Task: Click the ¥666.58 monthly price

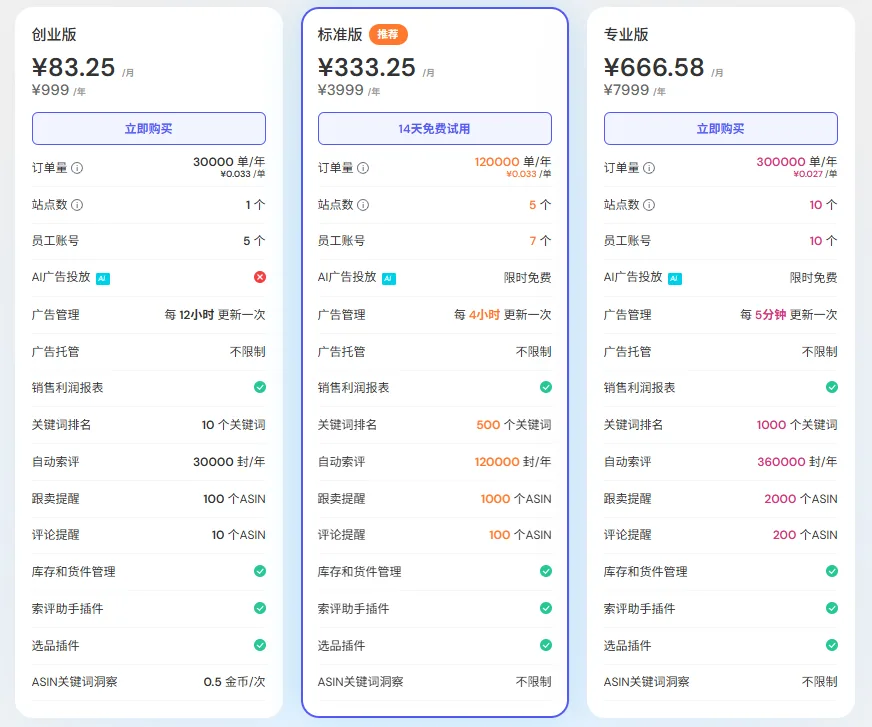Action: 654,68
